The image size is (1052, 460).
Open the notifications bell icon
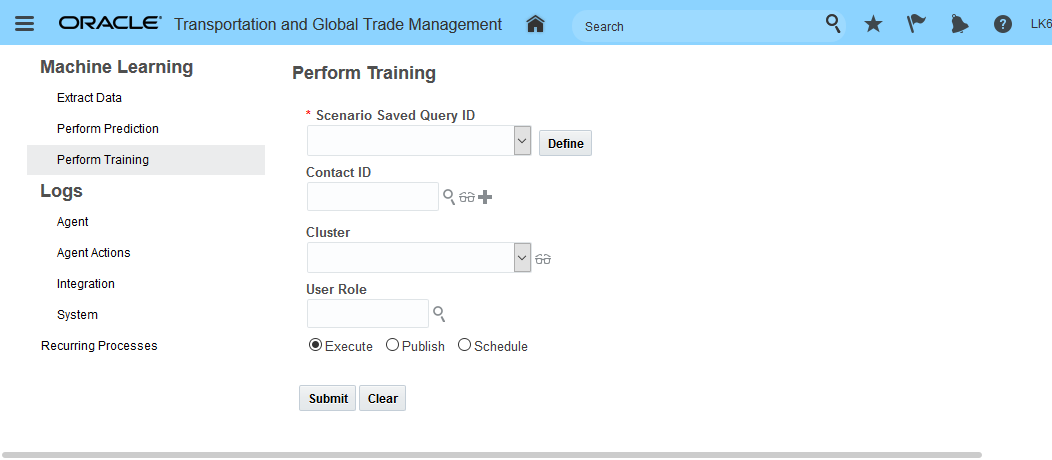pyautogui.click(x=959, y=24)
